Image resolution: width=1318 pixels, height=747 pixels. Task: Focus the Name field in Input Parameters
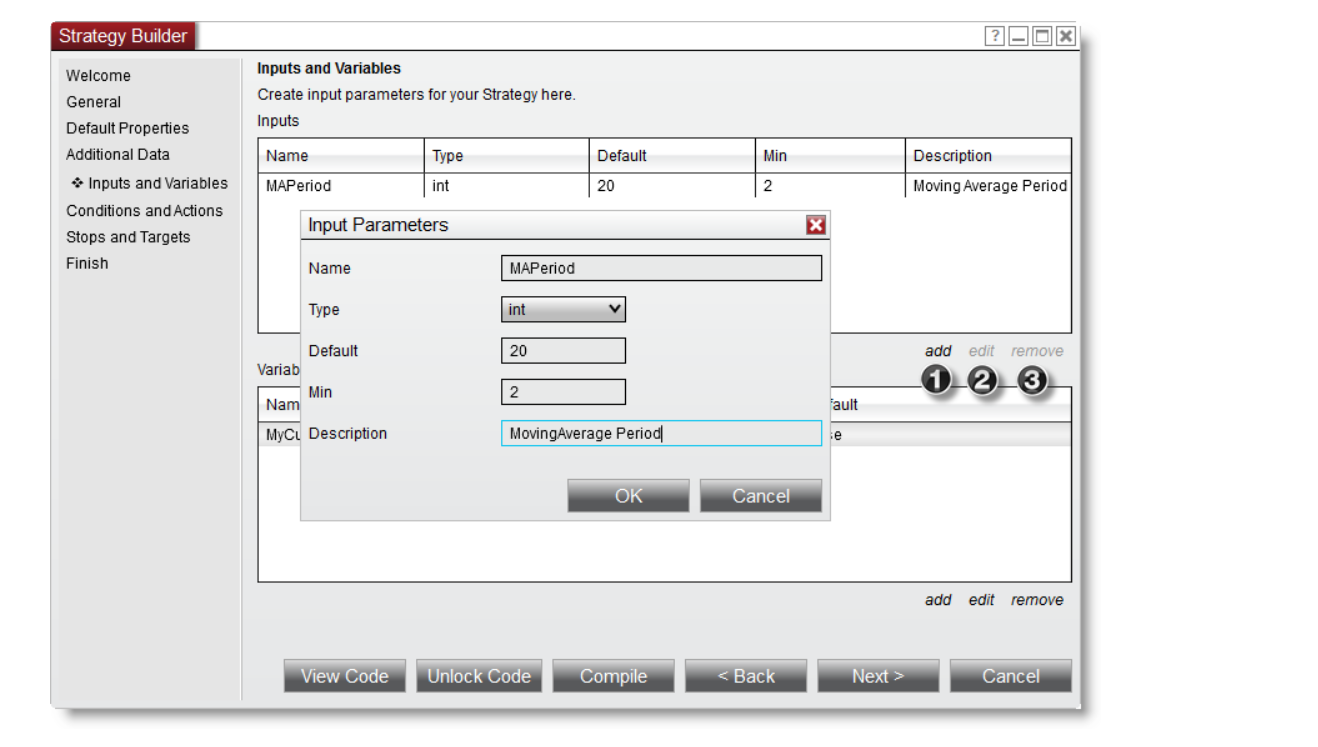(x=661, y=268)
